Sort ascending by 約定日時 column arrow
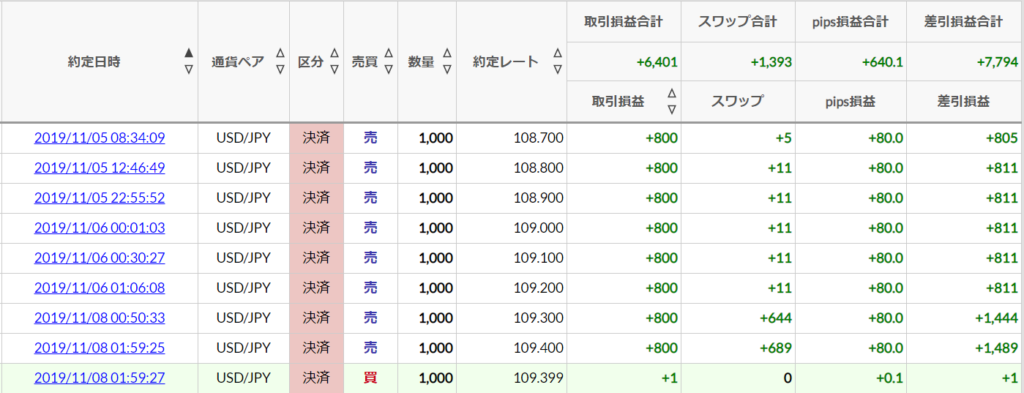The height and width of the screenshot is (393, 1024). (x=189, y=54)
